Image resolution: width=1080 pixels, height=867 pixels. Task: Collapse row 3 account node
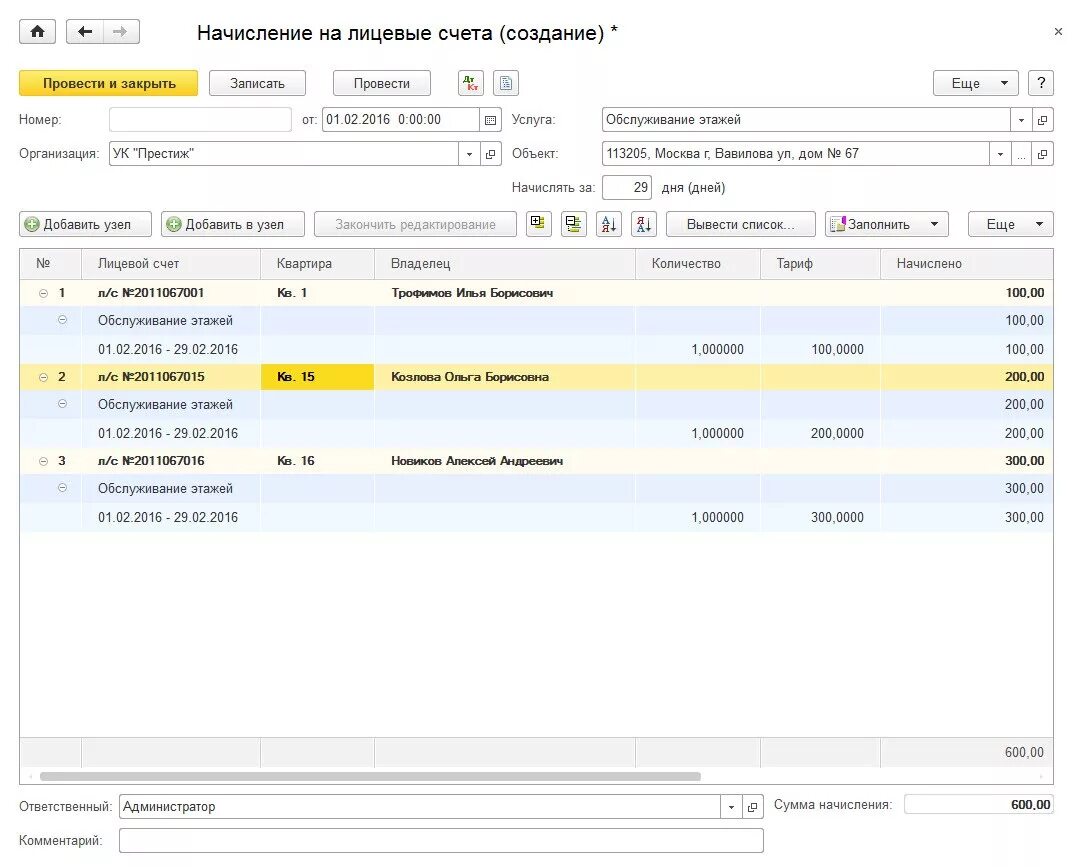pos(43,461)
